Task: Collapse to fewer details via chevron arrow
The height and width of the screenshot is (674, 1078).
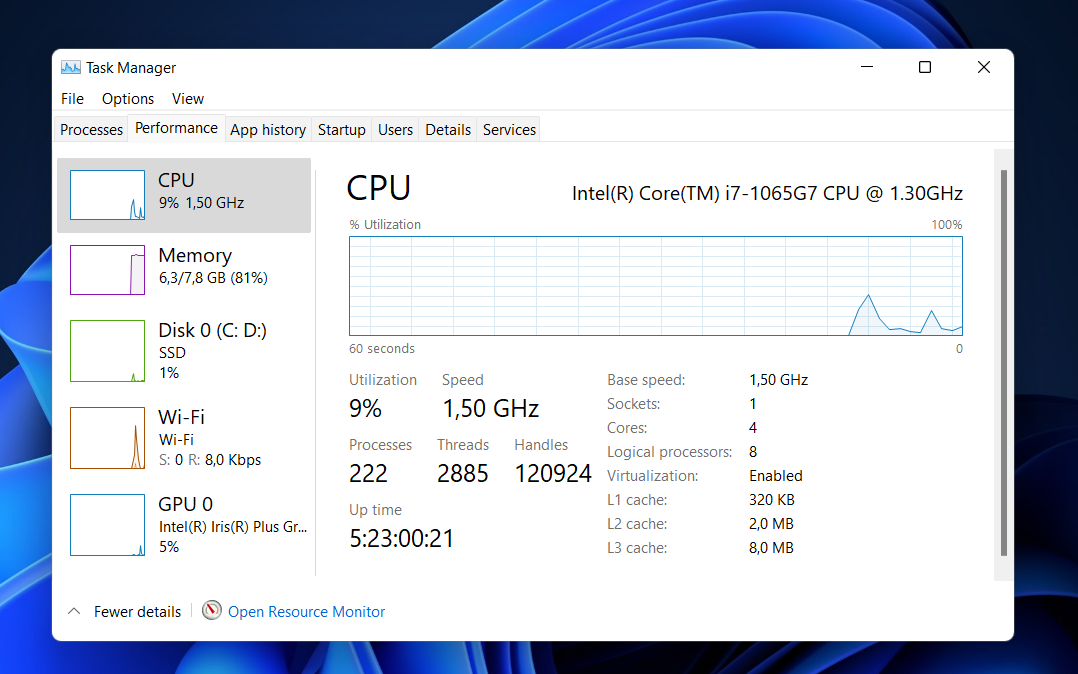Action: pyautogui.click(x=73, y=611)
